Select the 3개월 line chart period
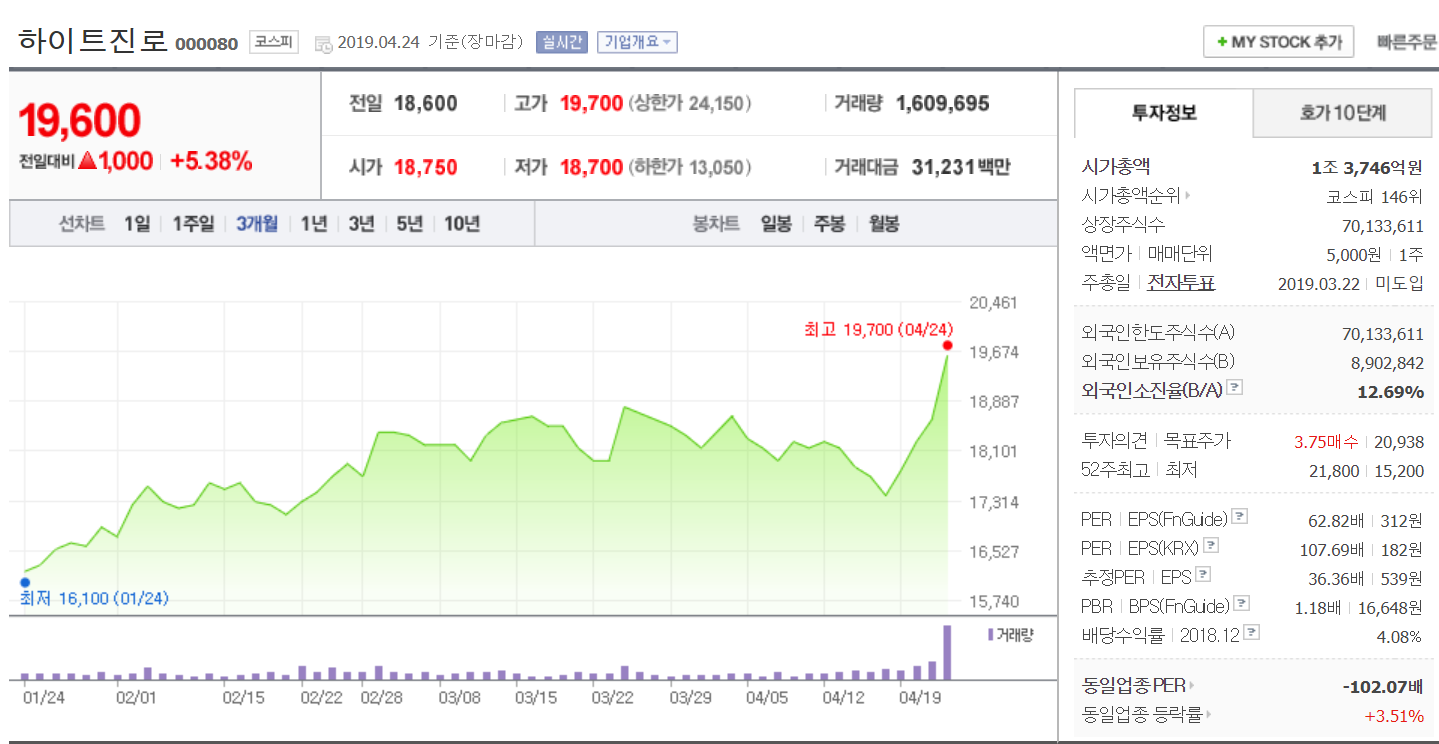The image size is (1439, 744). [257, 224]
